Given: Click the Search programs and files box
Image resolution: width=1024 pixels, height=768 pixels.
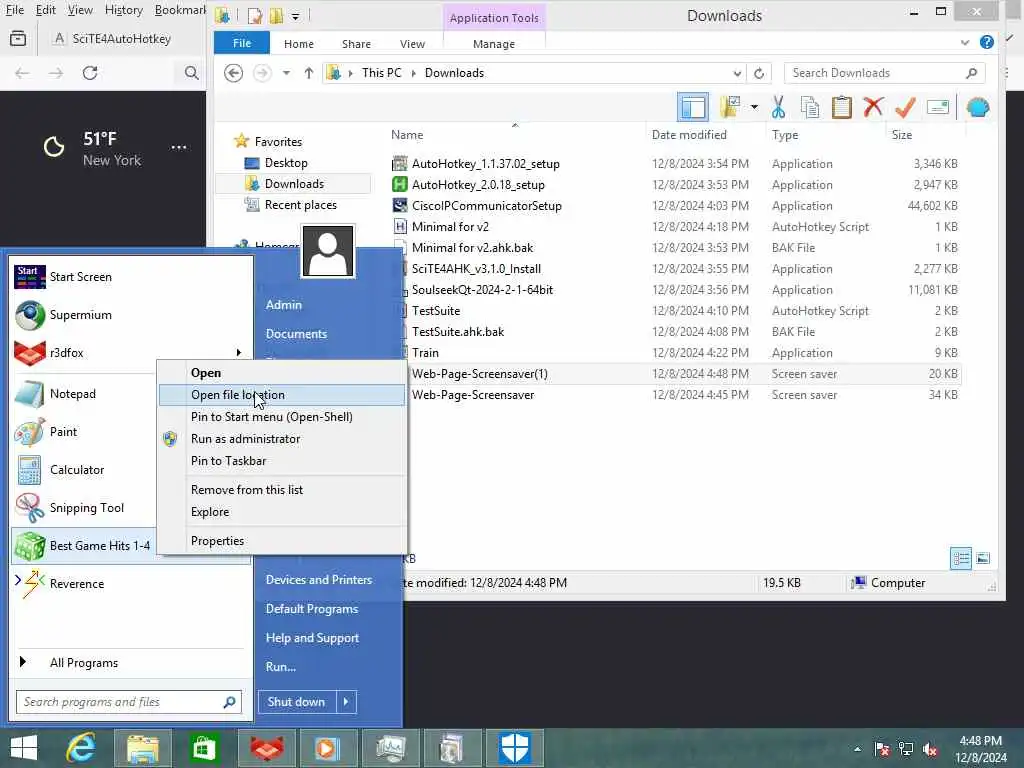Looking at the screenshot, I should (129, 702).
